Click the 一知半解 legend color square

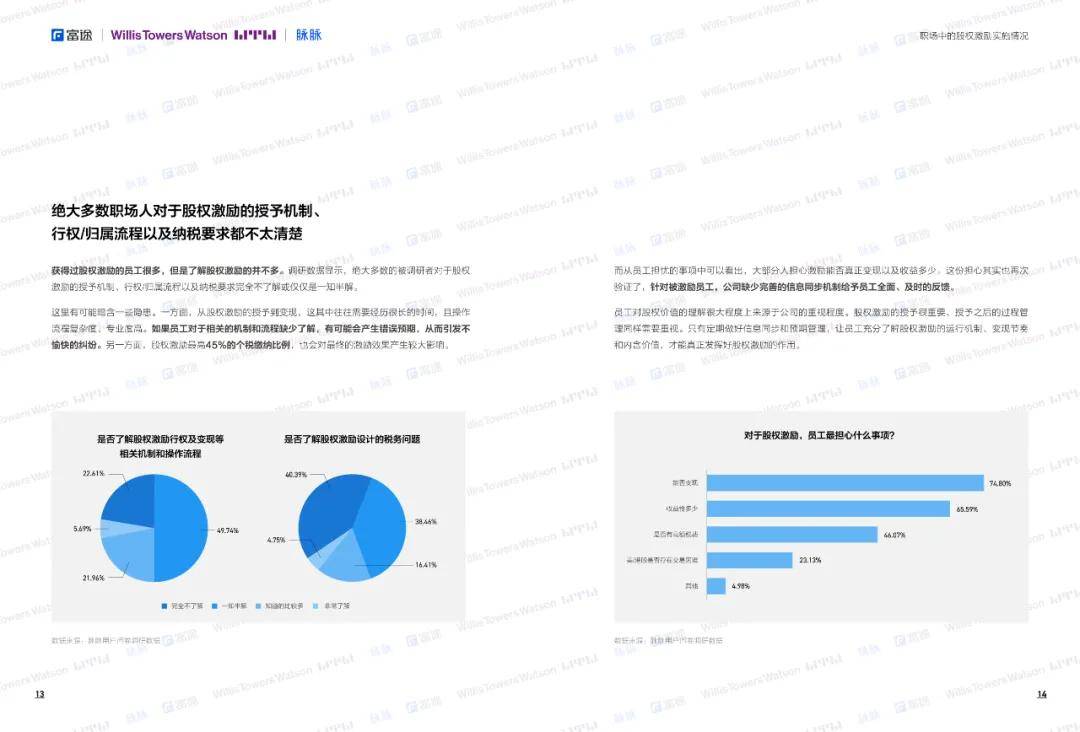pos(214,606)
